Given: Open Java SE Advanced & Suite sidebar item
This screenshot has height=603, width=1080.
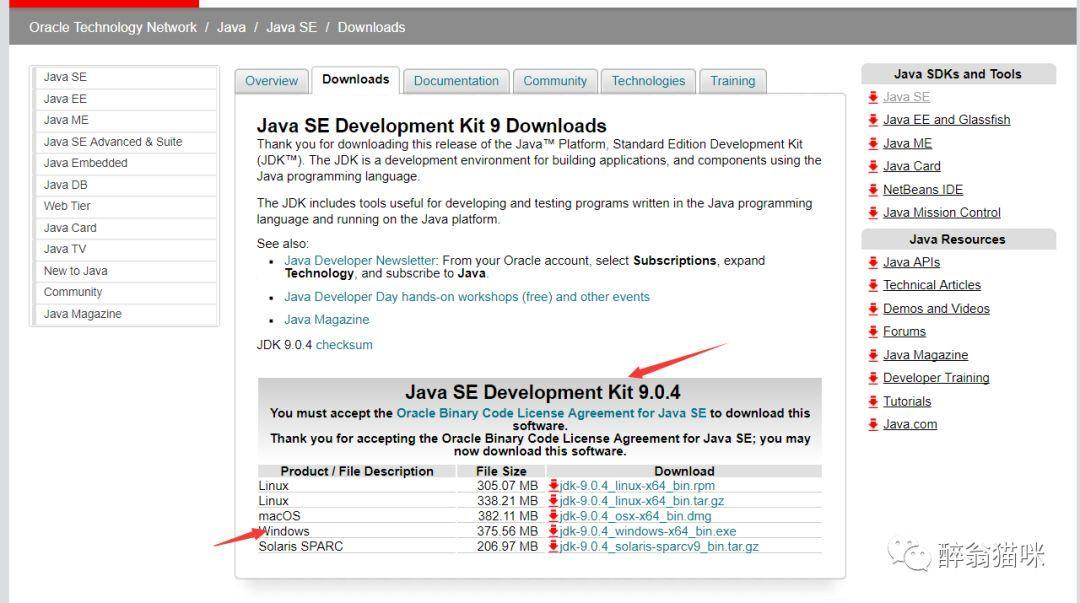Looking at the screenshot, I should pos(126,141).
